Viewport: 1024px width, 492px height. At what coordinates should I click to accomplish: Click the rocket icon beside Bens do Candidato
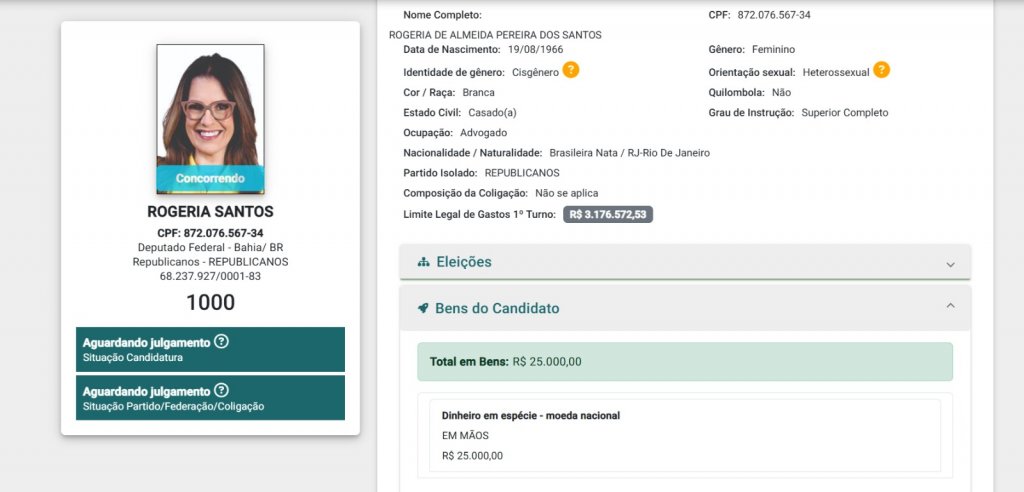(423, 308)
